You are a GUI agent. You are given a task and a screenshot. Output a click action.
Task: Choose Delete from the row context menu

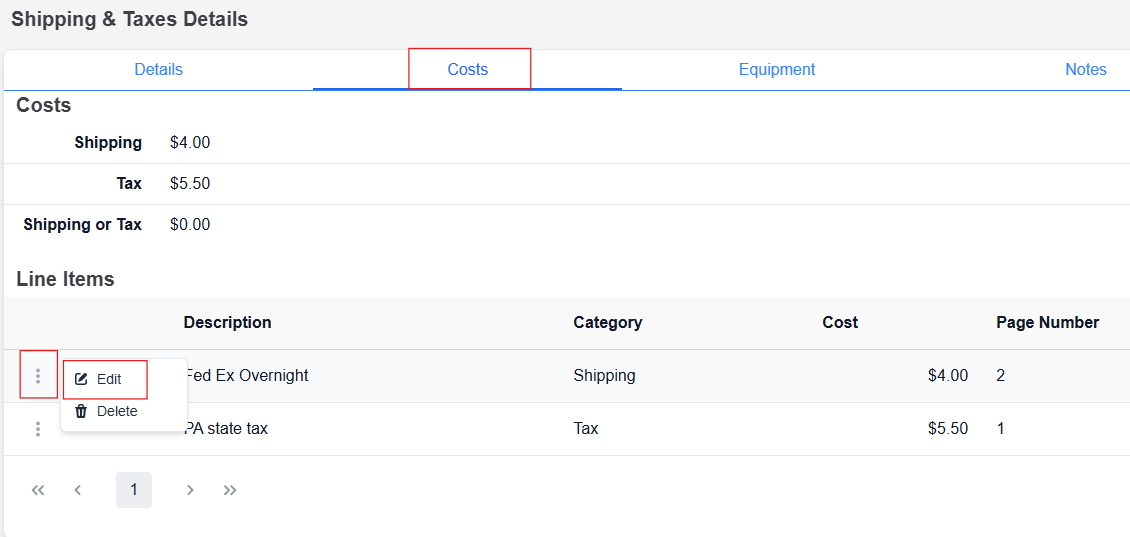click(x=107, y=411)
